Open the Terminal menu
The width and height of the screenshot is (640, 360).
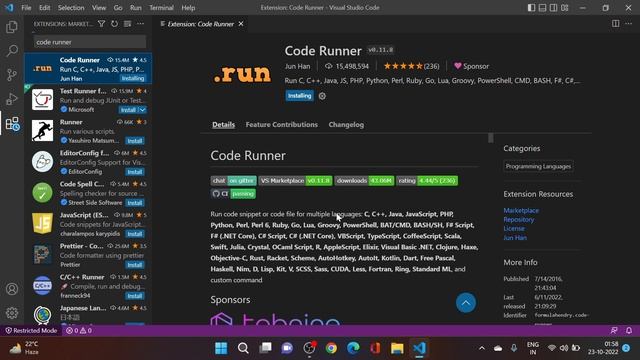point(161,8)
